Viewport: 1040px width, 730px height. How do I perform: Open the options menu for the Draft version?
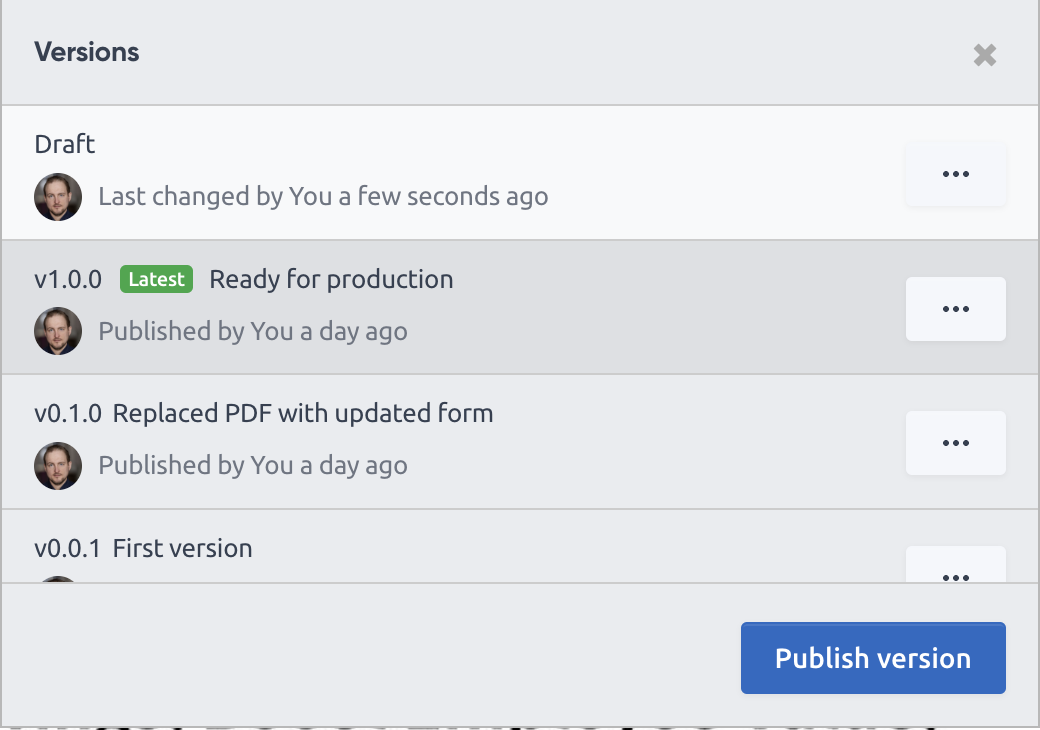coord(955,173)
